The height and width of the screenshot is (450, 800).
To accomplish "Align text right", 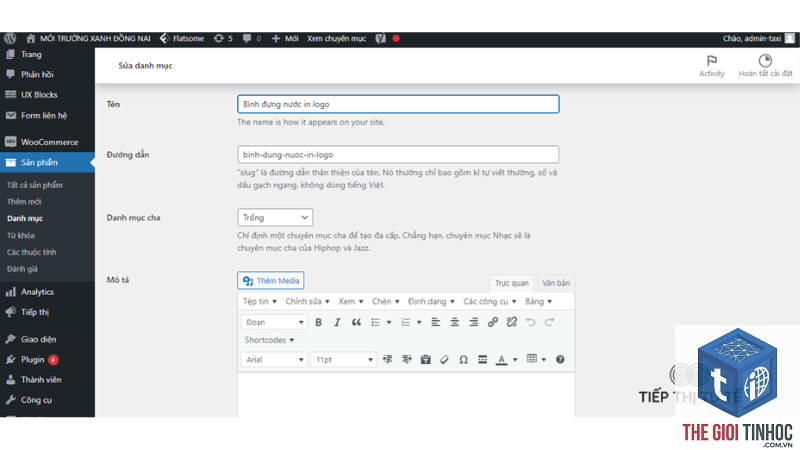I will coord(473,322).
